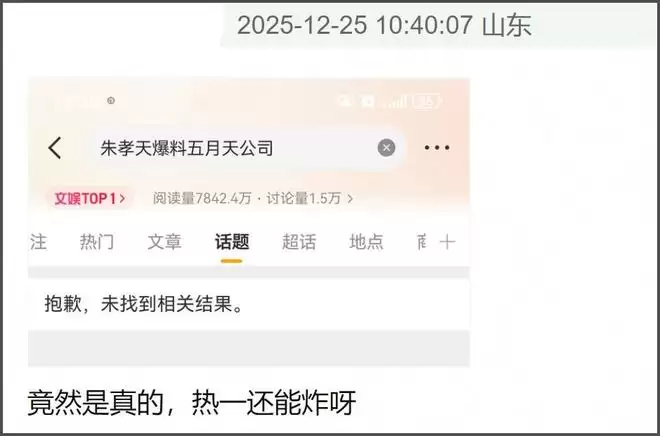Switch to the 热门 tab
This screenshot has height=436, width=660.
pos(96,242)
